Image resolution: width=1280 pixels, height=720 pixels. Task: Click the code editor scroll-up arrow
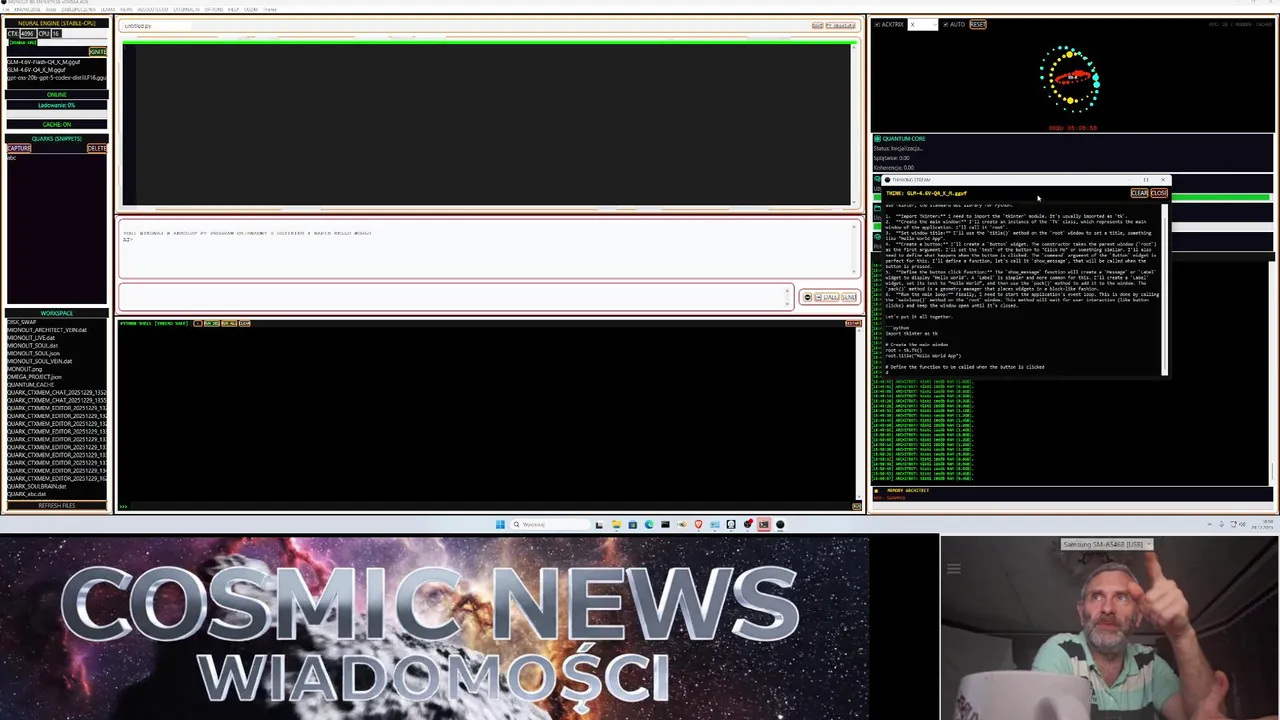point(854,47)
